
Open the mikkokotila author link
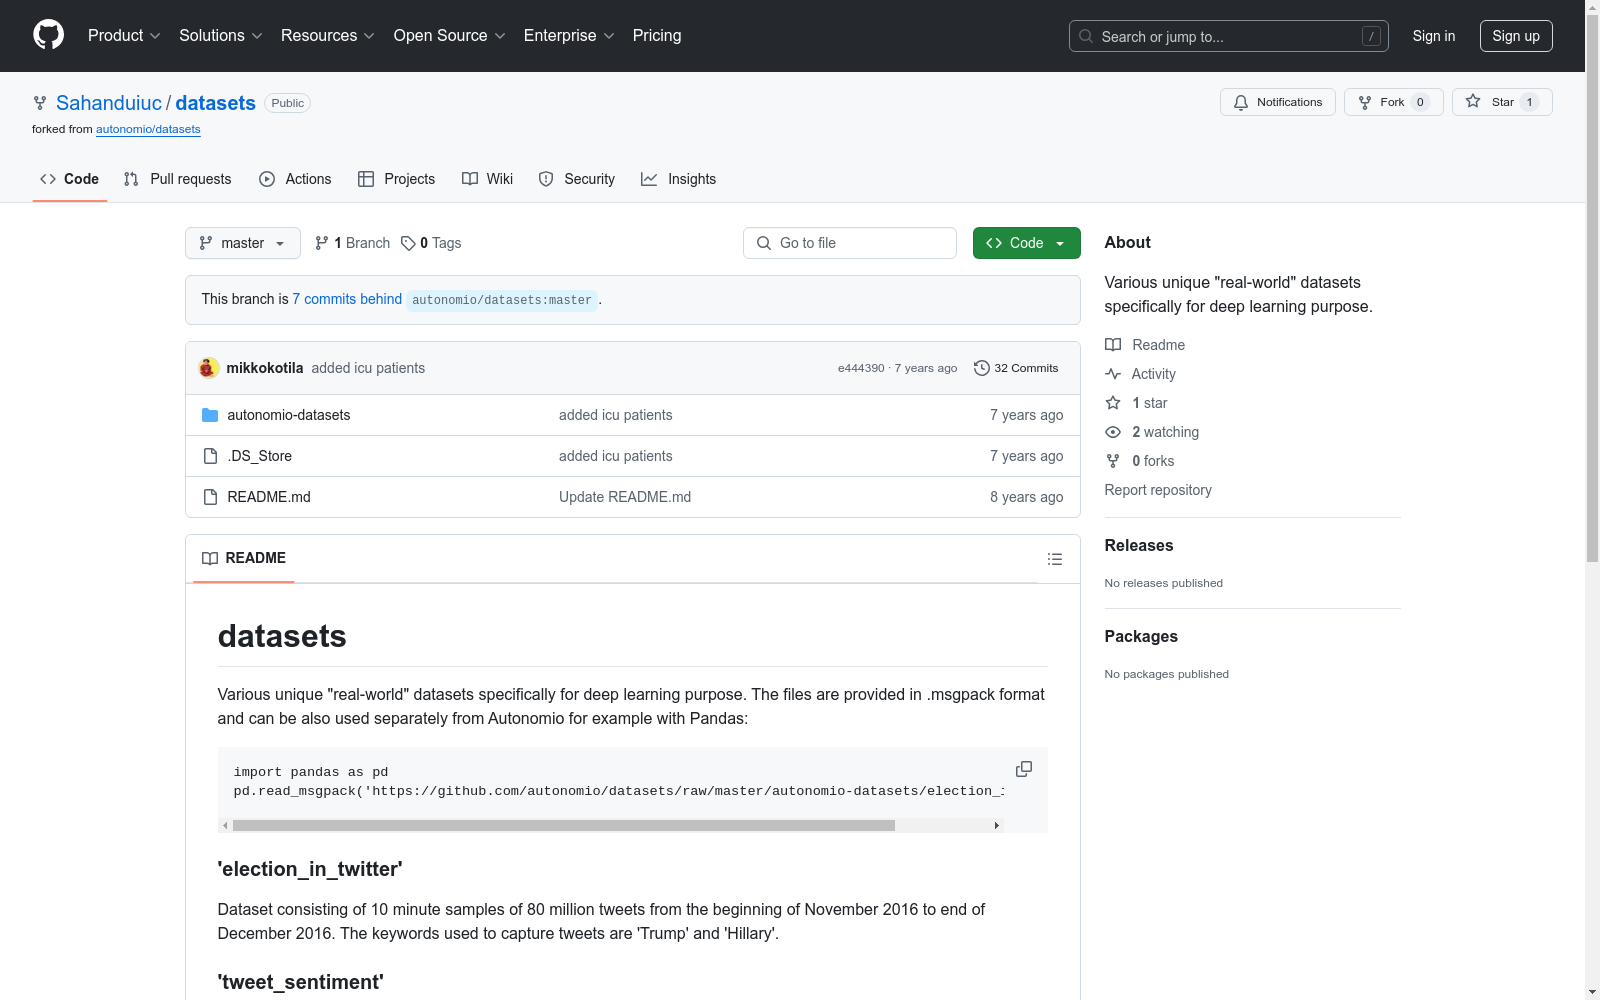coord(265,368)
